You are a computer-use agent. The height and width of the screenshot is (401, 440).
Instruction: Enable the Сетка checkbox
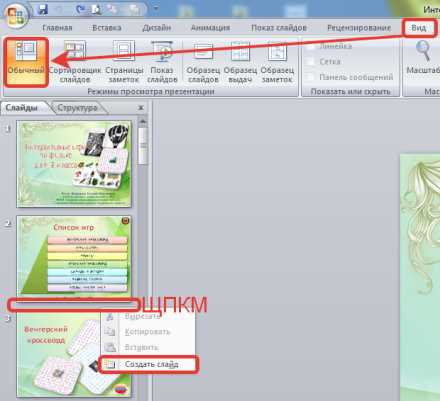click(310, 62)
